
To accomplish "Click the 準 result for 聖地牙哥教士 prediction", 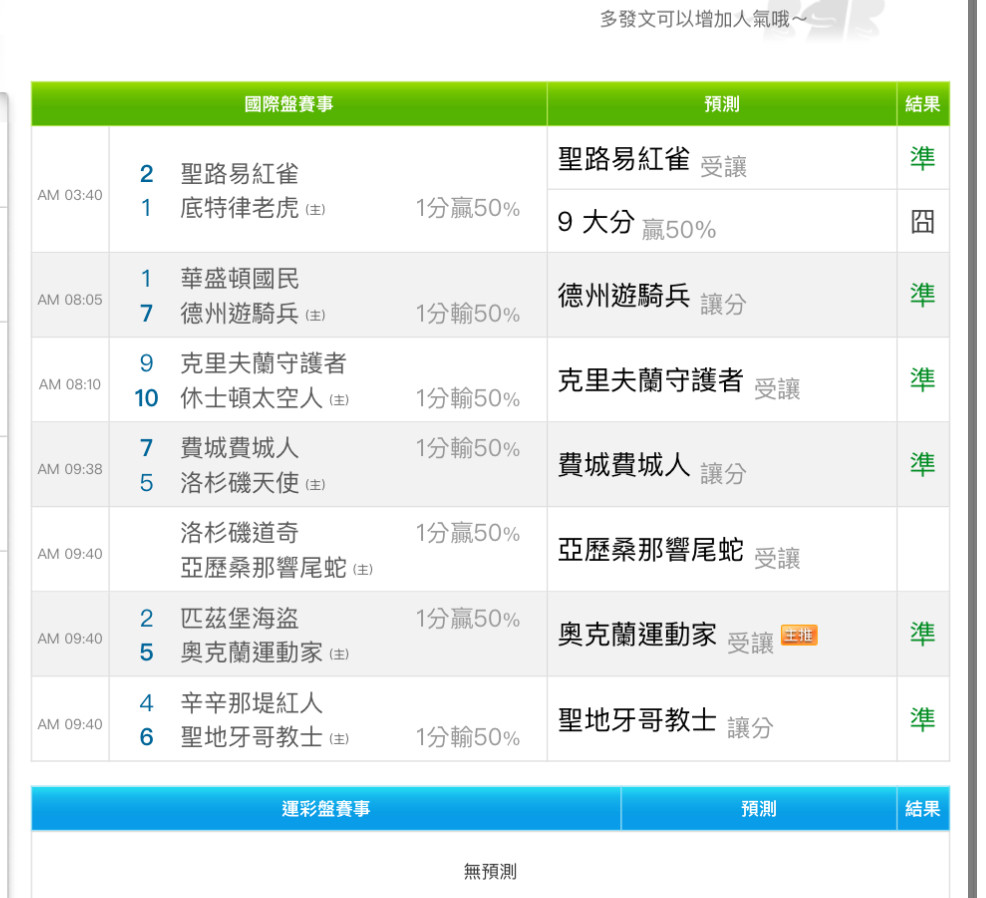I will click(x=922, y=719).
